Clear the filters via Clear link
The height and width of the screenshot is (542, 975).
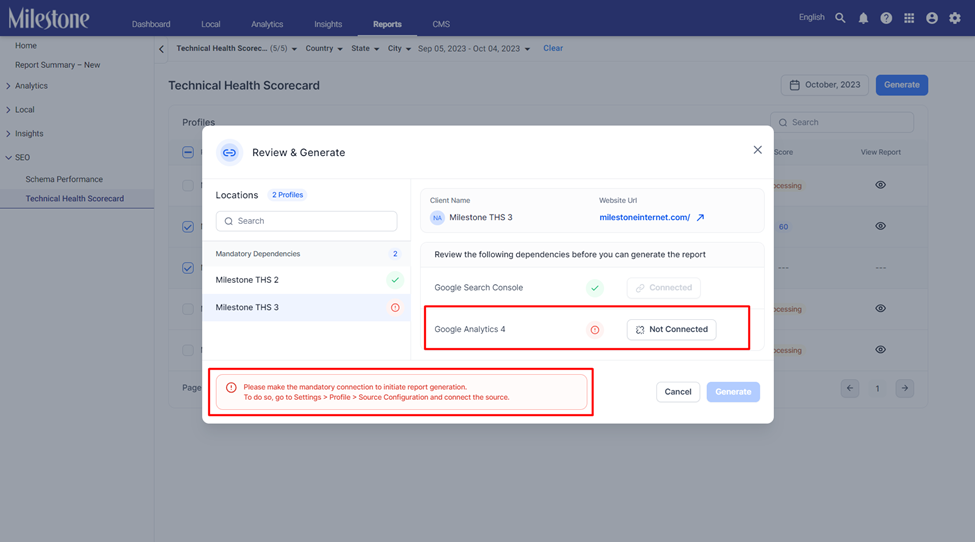coord(553,48)
